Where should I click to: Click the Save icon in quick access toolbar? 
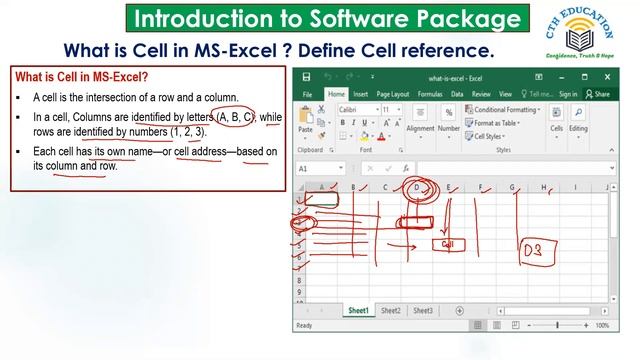[x=306, y=77]
